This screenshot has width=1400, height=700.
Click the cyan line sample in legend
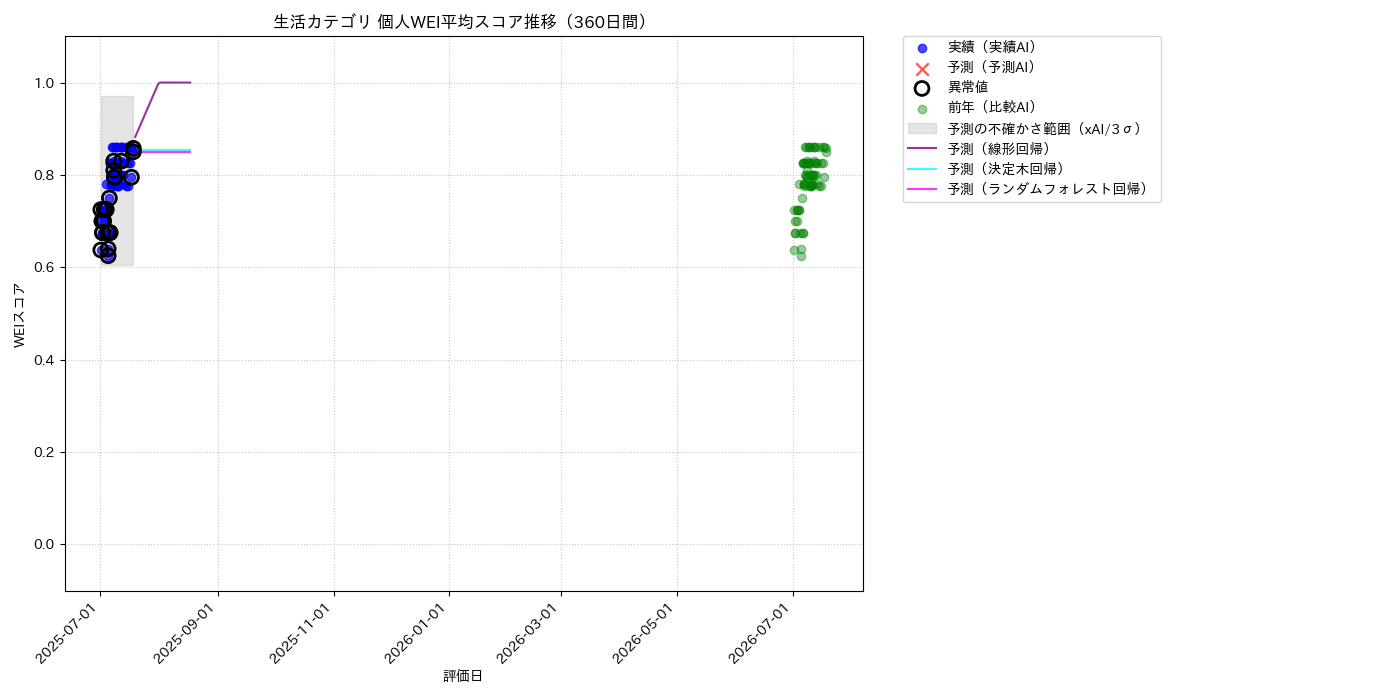pos(922,168)
